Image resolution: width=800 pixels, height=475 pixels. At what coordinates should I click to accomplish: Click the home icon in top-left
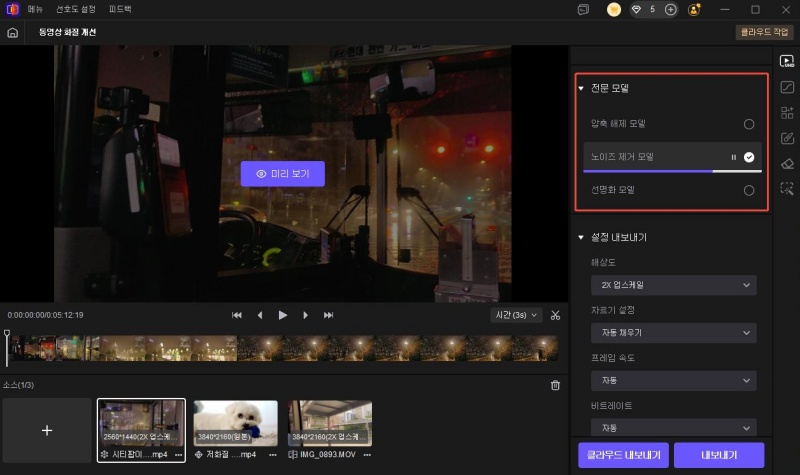point(12,32)
